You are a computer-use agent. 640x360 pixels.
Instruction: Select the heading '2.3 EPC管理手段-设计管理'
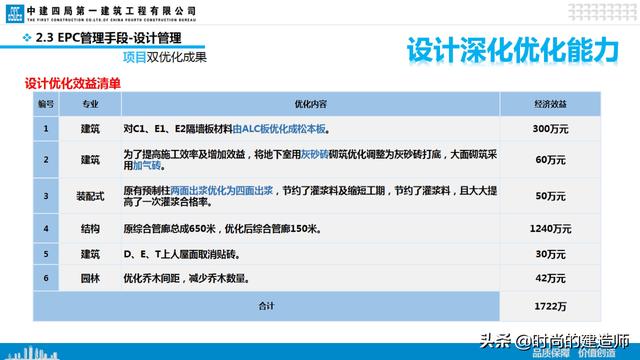[x=109, y=38]
